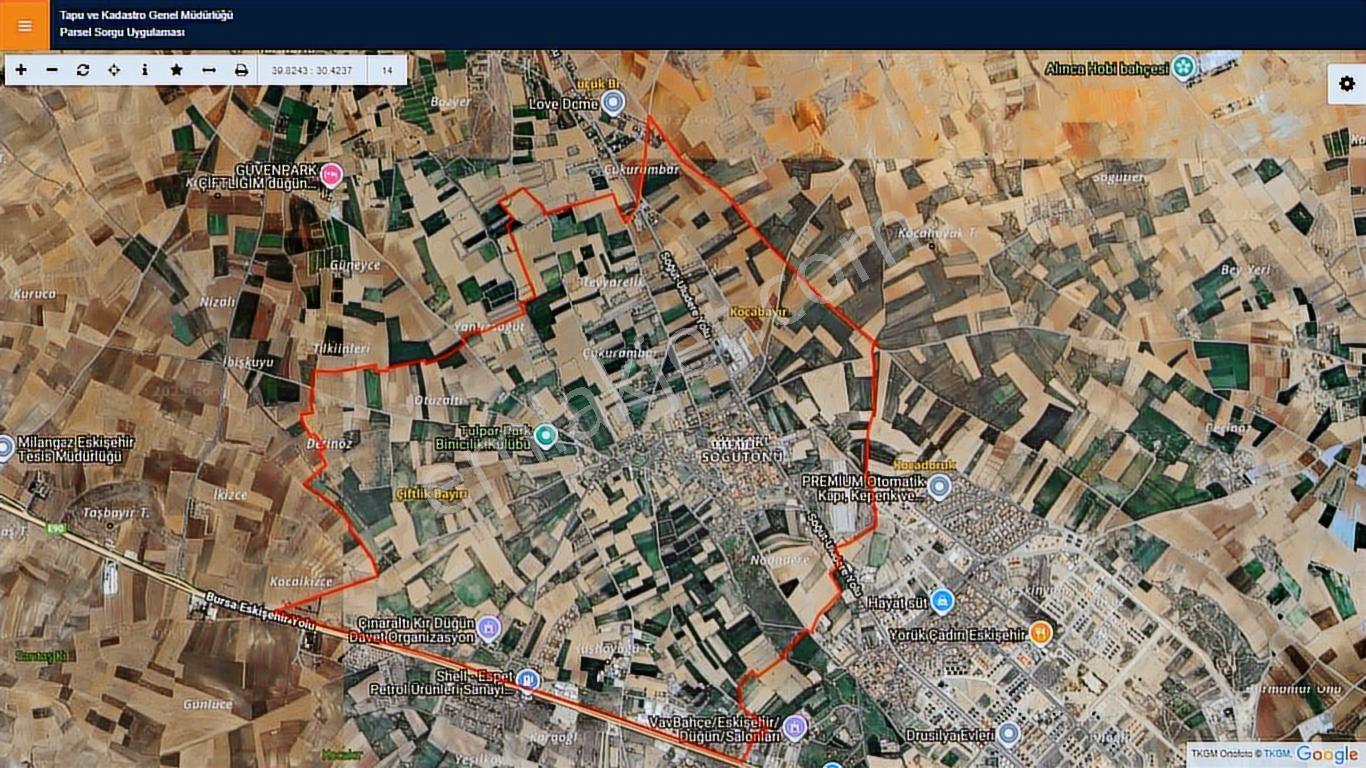1366x768 pixels.
Task: Open the Hayat süt shop marker
Action: 941,601
